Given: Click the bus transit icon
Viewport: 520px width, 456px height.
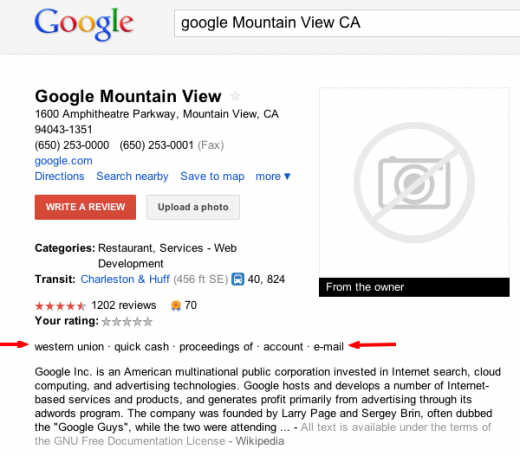Looking at the screenshot, I should pyautogui.click(x=238, y=279).
